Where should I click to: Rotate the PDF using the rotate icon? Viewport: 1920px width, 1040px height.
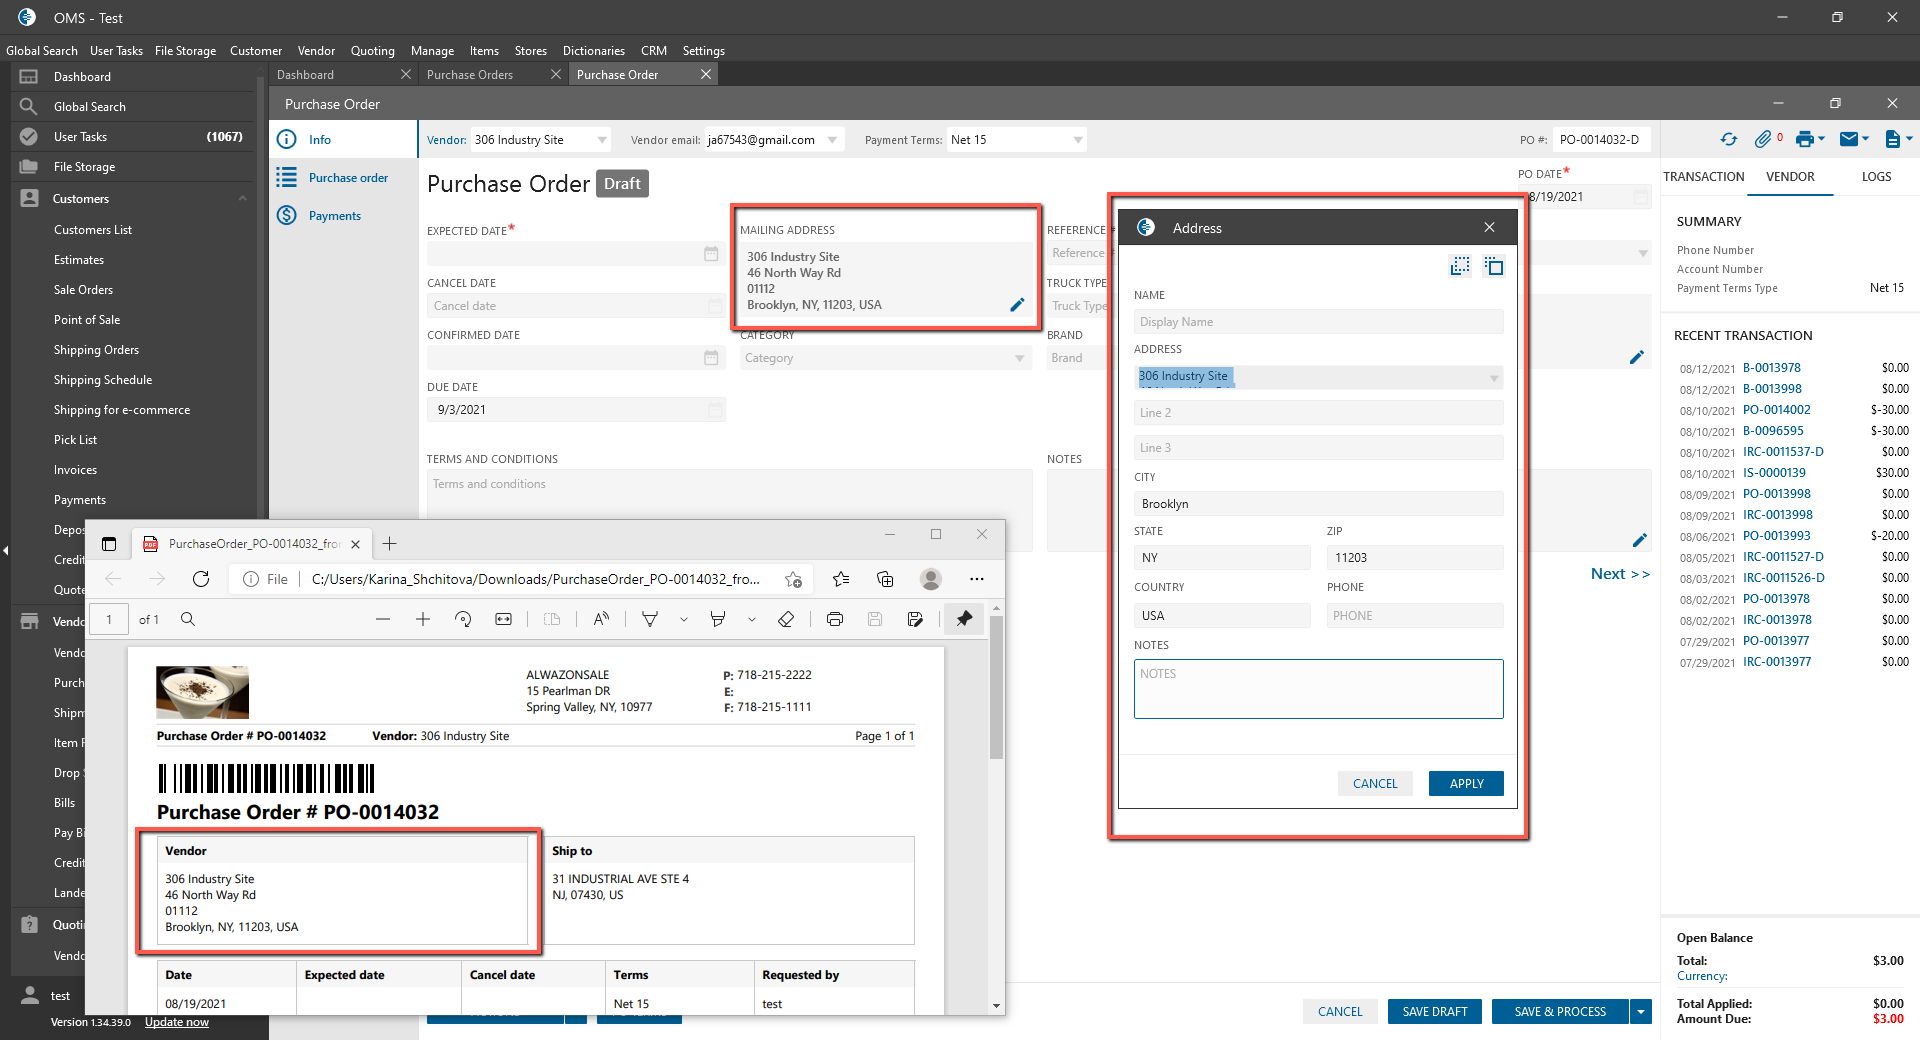tap(463, 620)
